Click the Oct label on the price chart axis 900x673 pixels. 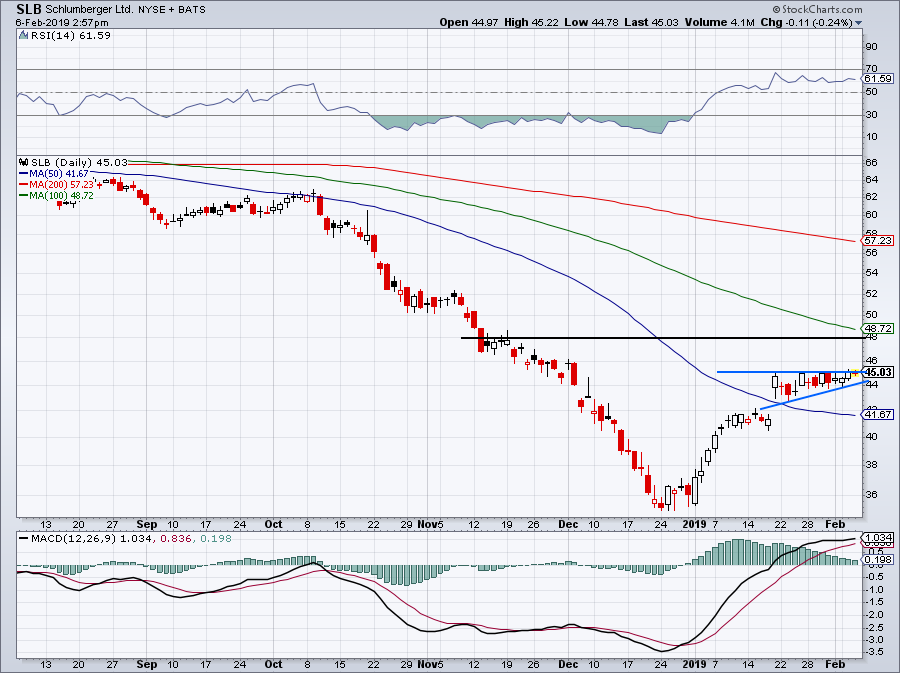coord(274,523)
